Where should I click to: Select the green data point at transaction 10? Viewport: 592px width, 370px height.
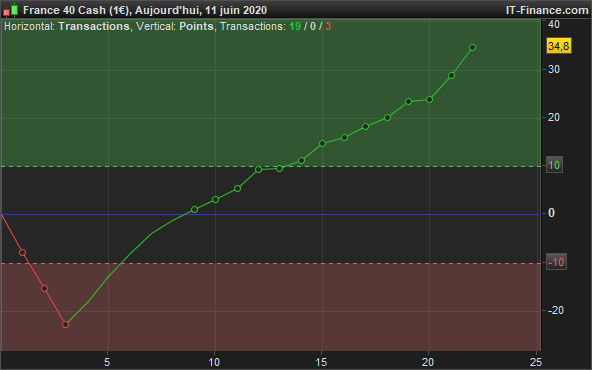(216, 199)
